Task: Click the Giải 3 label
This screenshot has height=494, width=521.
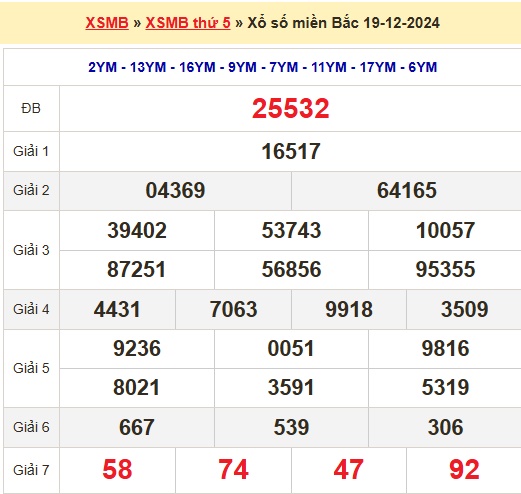Action: pos(31,250)
